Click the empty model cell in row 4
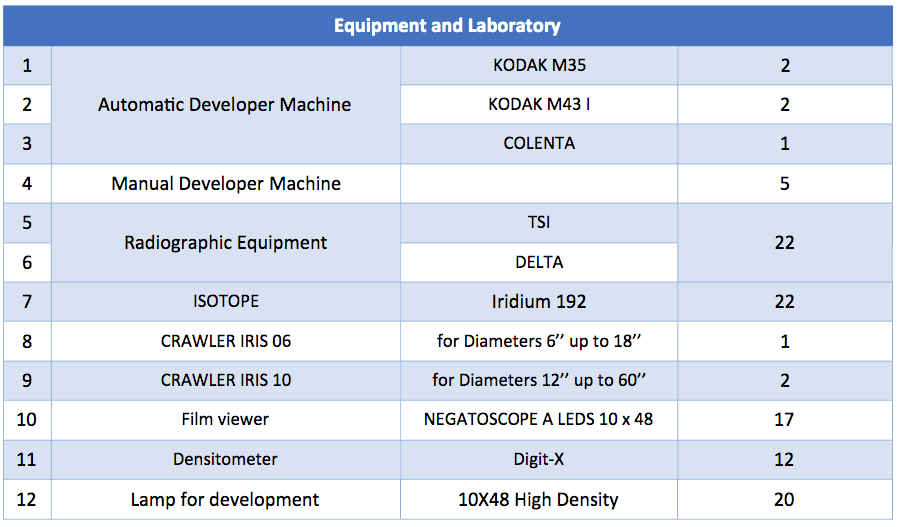The image size is (899, 527). [539, 183]
